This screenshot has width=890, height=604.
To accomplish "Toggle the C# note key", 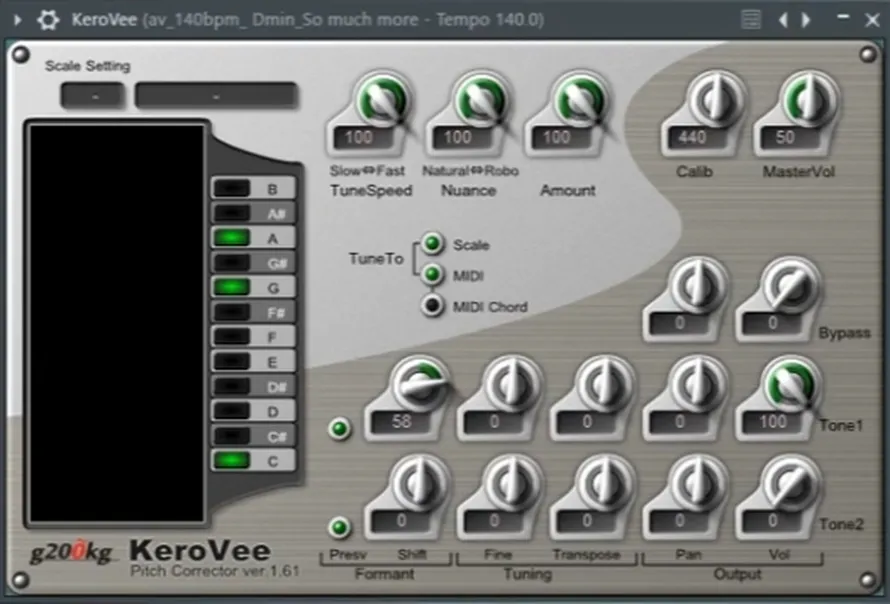I will tap(253, 436).
